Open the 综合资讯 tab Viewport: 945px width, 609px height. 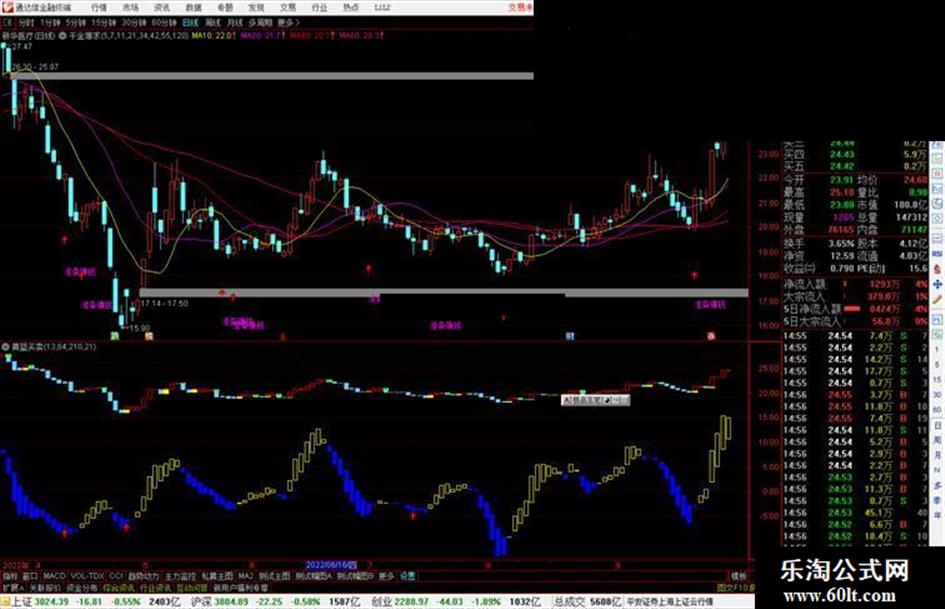click(x=119, y=587)
